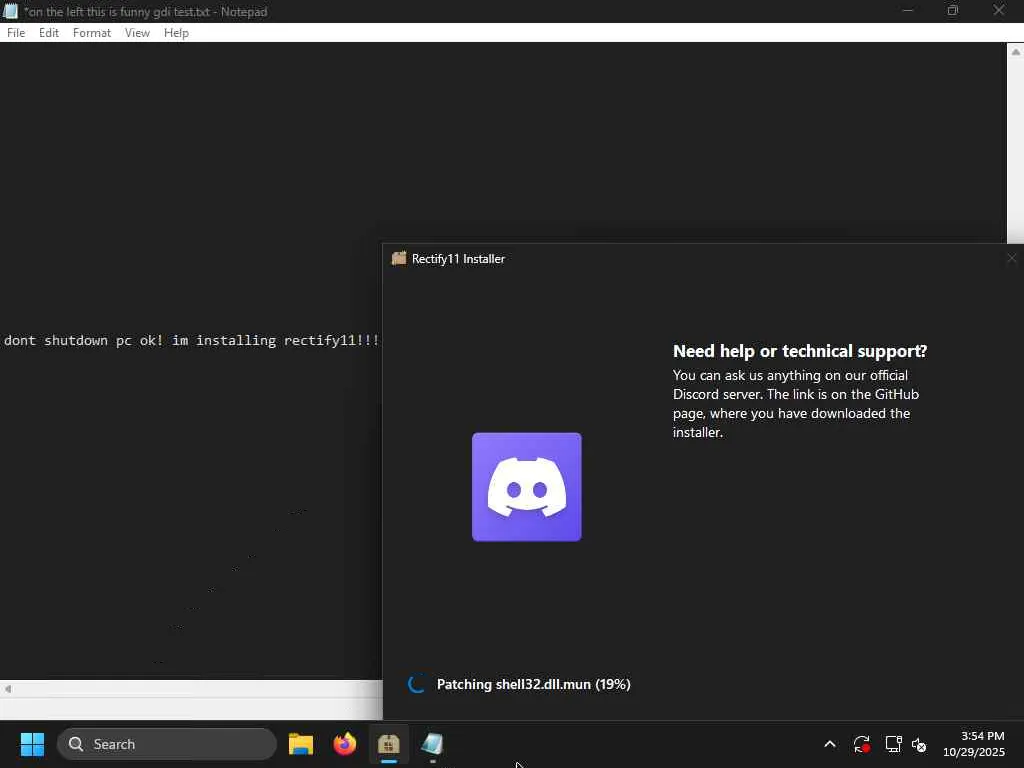Switch to the Rectify11 Installer taskbar icon
1024x768 pixels.
[x=389, y=744]
